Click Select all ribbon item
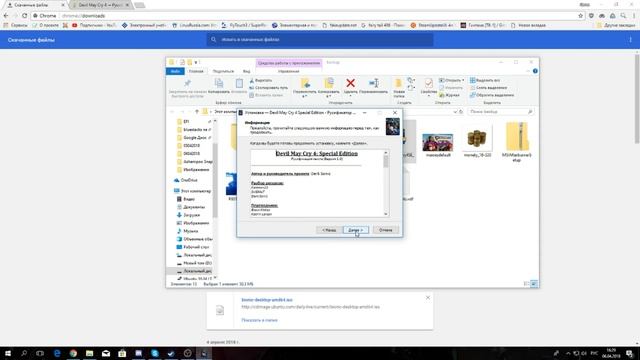This screenshot has height=360, width=640. pyautogui.click(x=485, y=80)
